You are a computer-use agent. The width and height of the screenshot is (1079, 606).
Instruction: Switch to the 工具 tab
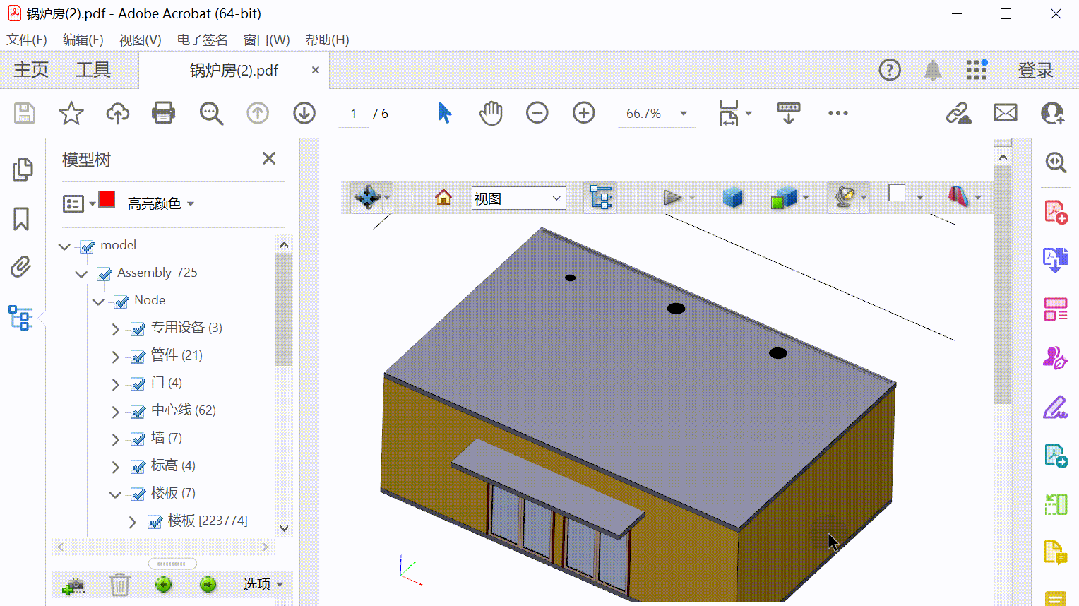[x=94, y=70]
